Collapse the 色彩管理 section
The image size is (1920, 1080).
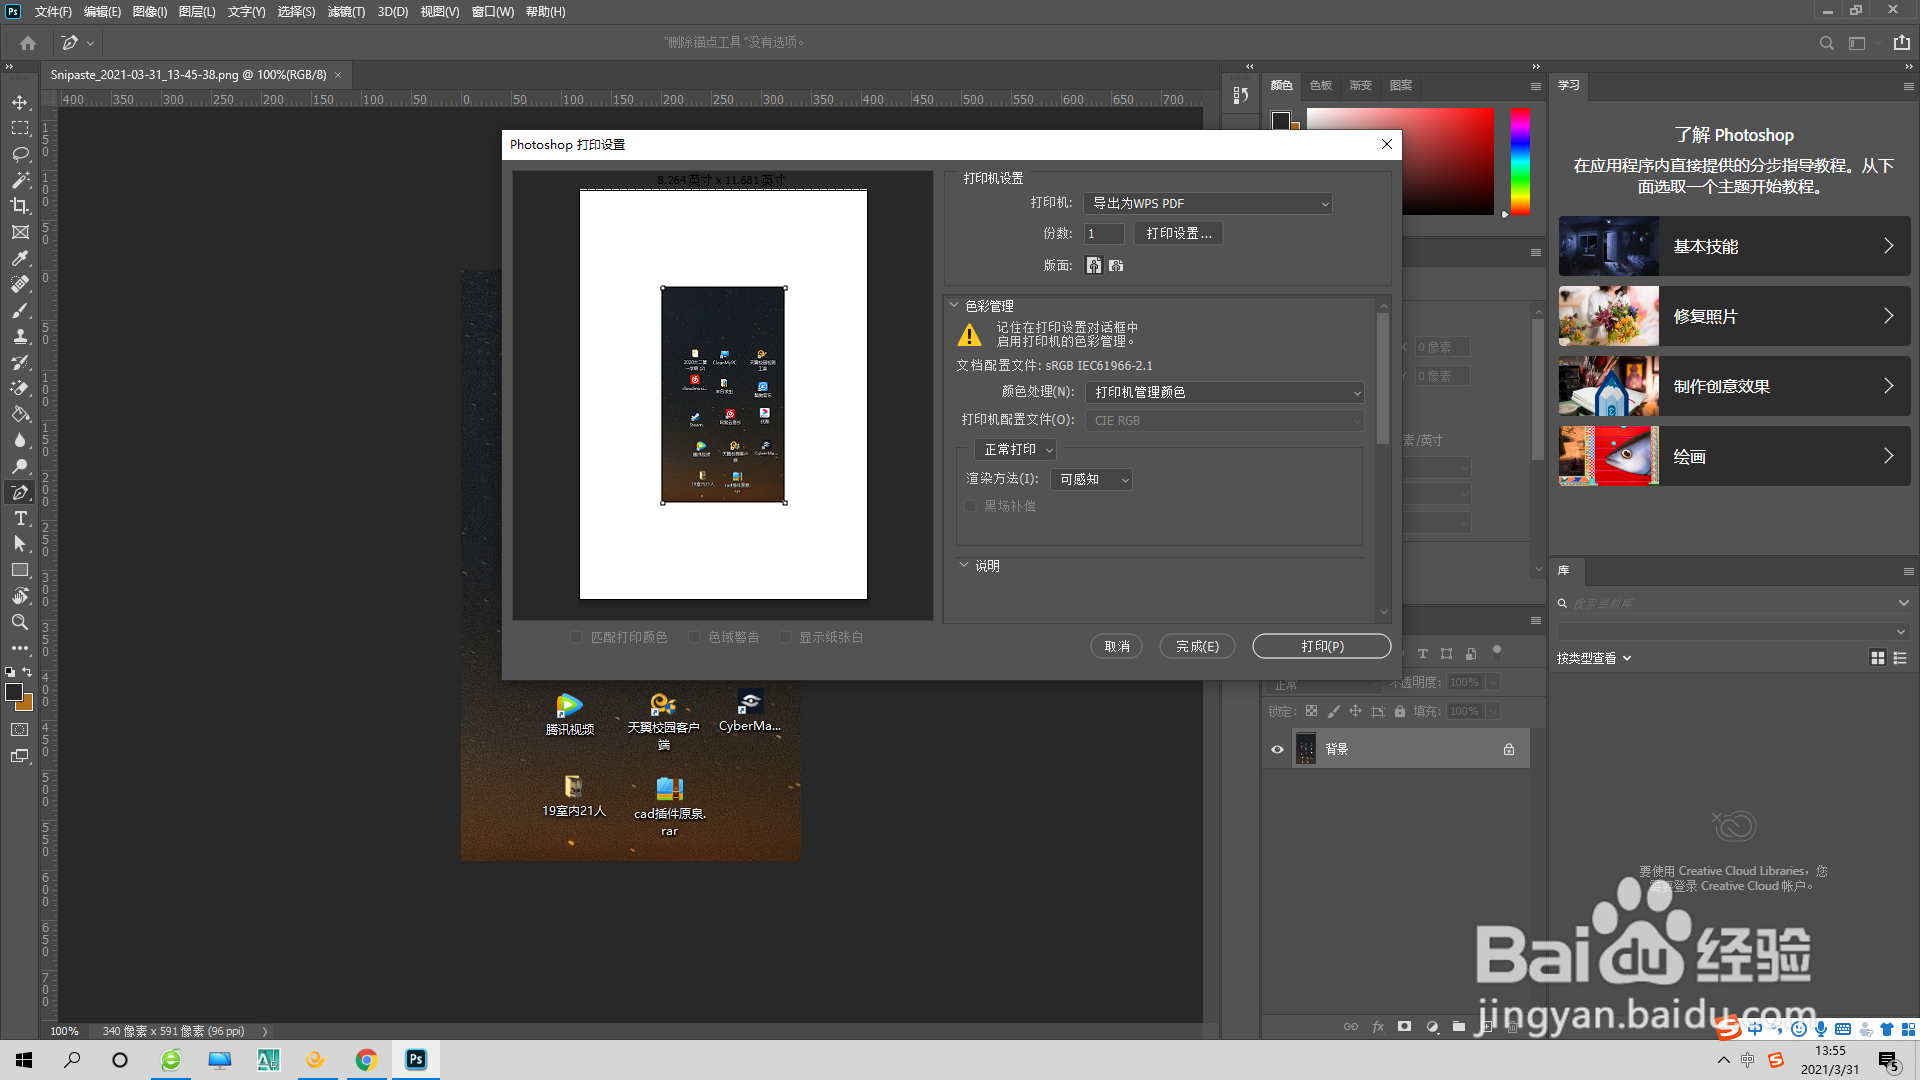(954, 306)
